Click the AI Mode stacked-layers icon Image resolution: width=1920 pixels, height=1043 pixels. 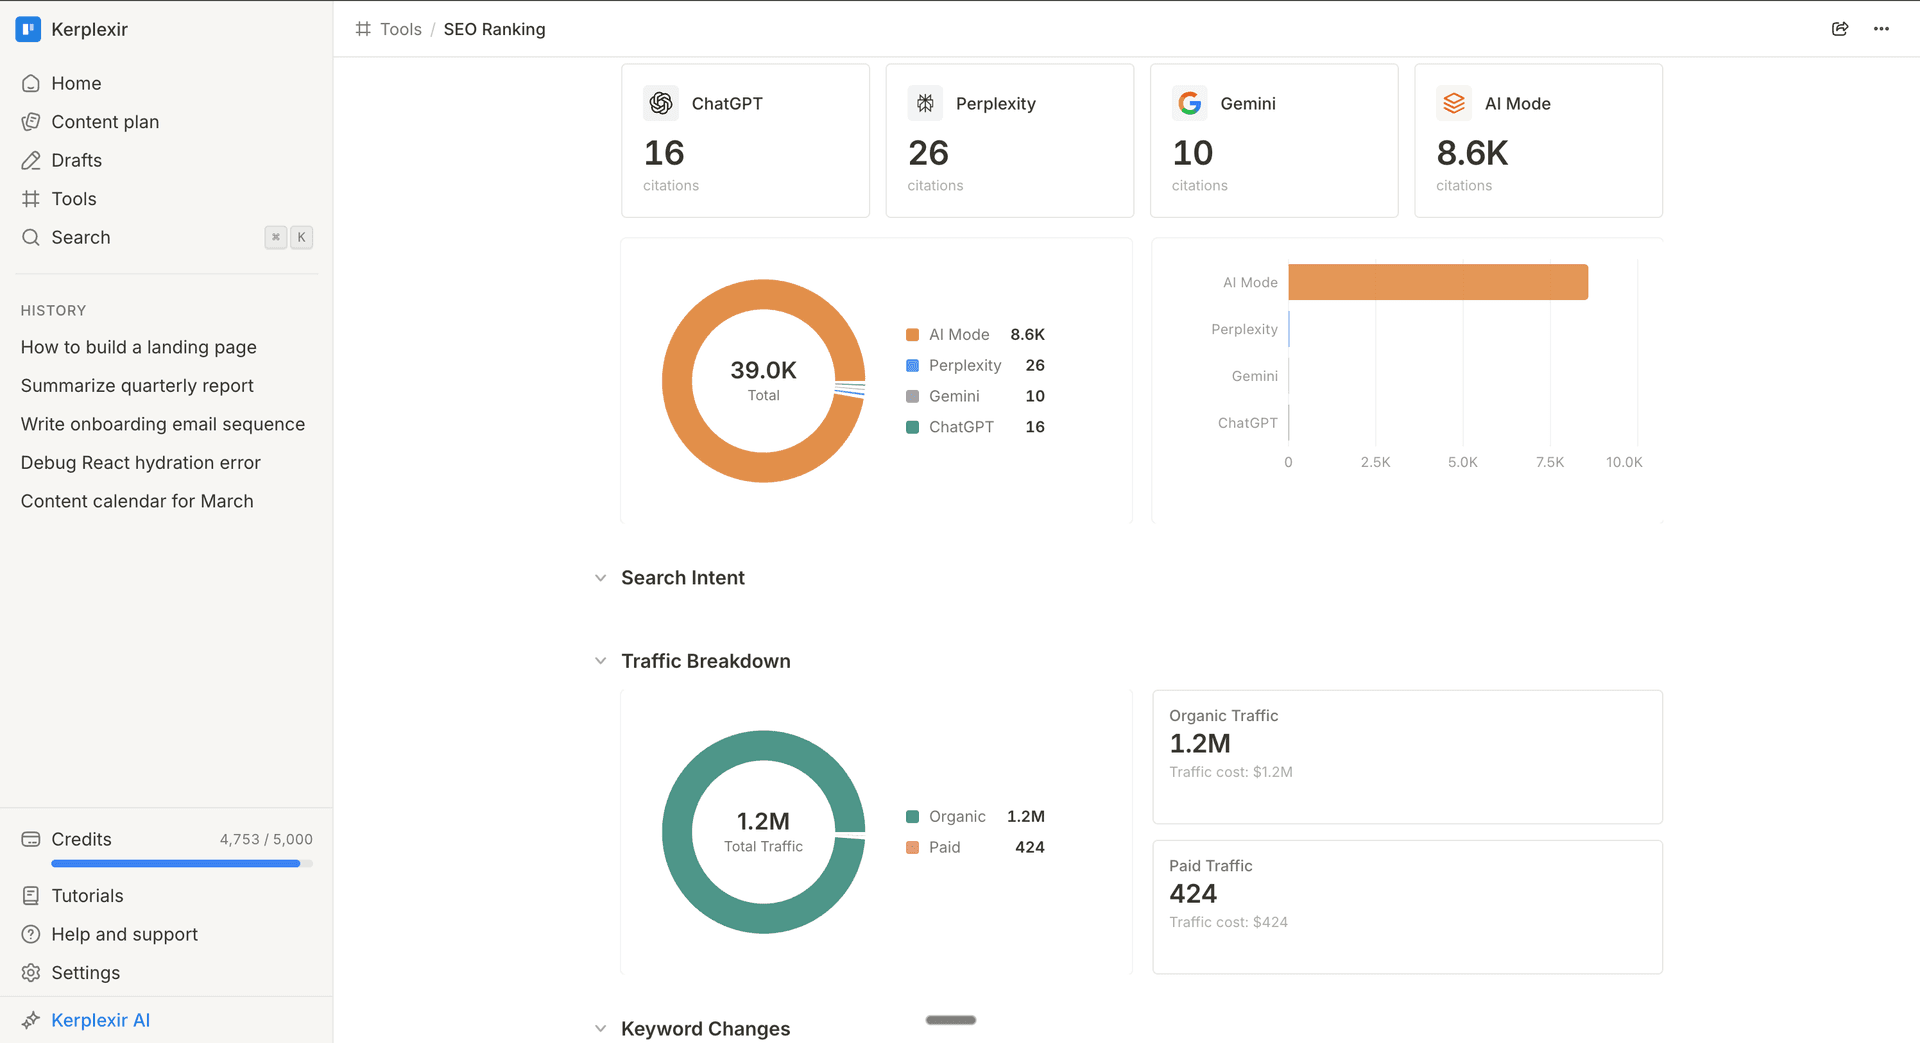click(x=1454, y=102)
